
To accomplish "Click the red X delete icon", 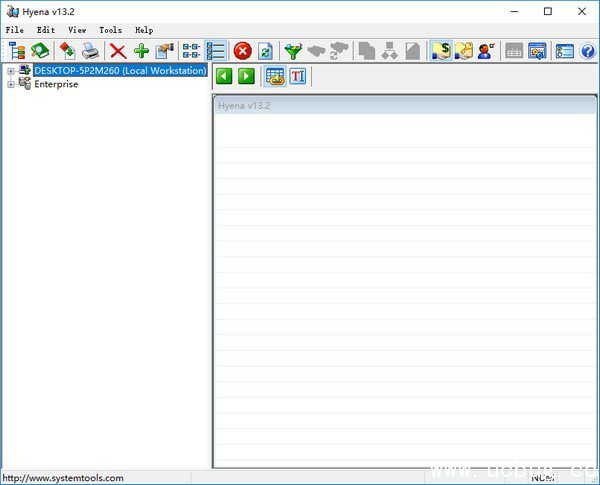I will pos(118,51).
